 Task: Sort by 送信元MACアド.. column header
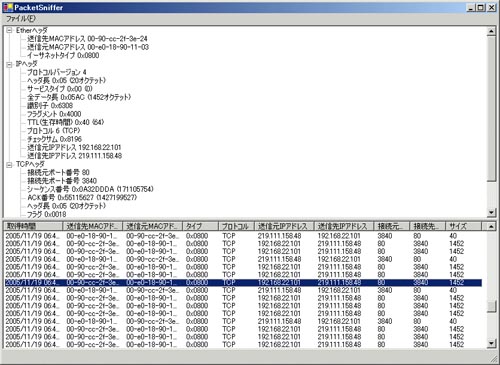[x=152, y=226]
